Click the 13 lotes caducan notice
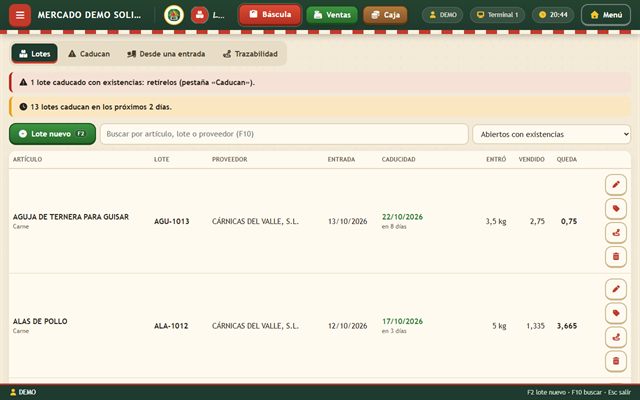The height and width of the screenshot is (400, 640). click(x=320, y=107)
